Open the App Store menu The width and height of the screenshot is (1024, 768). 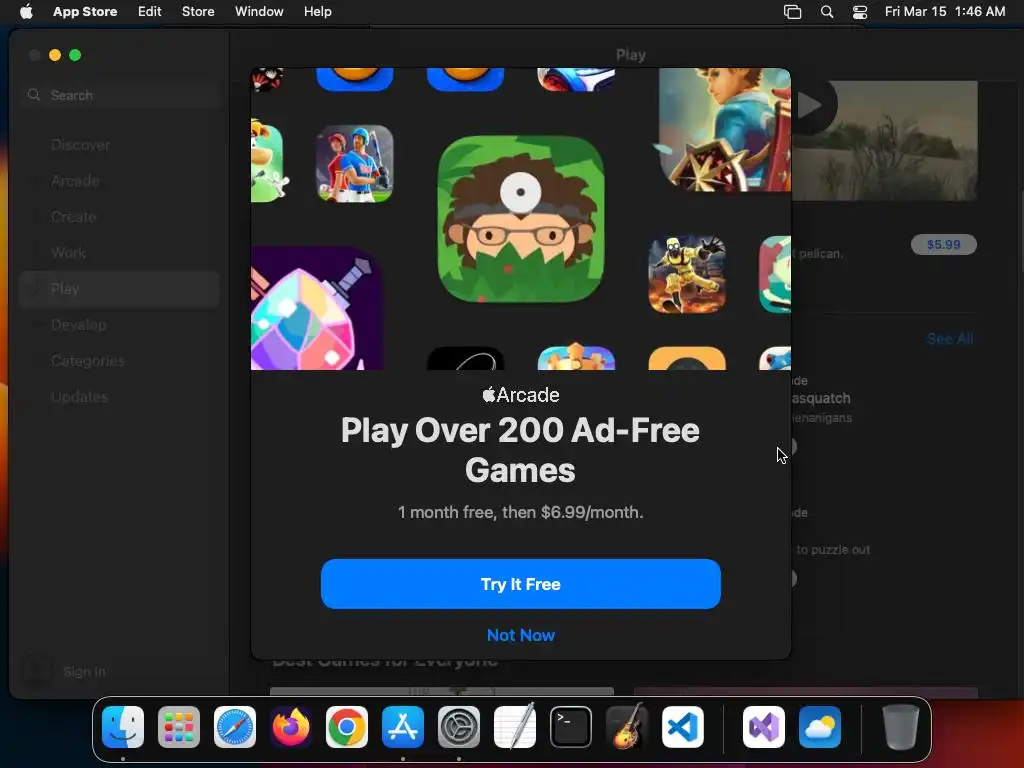click(85, 12)
